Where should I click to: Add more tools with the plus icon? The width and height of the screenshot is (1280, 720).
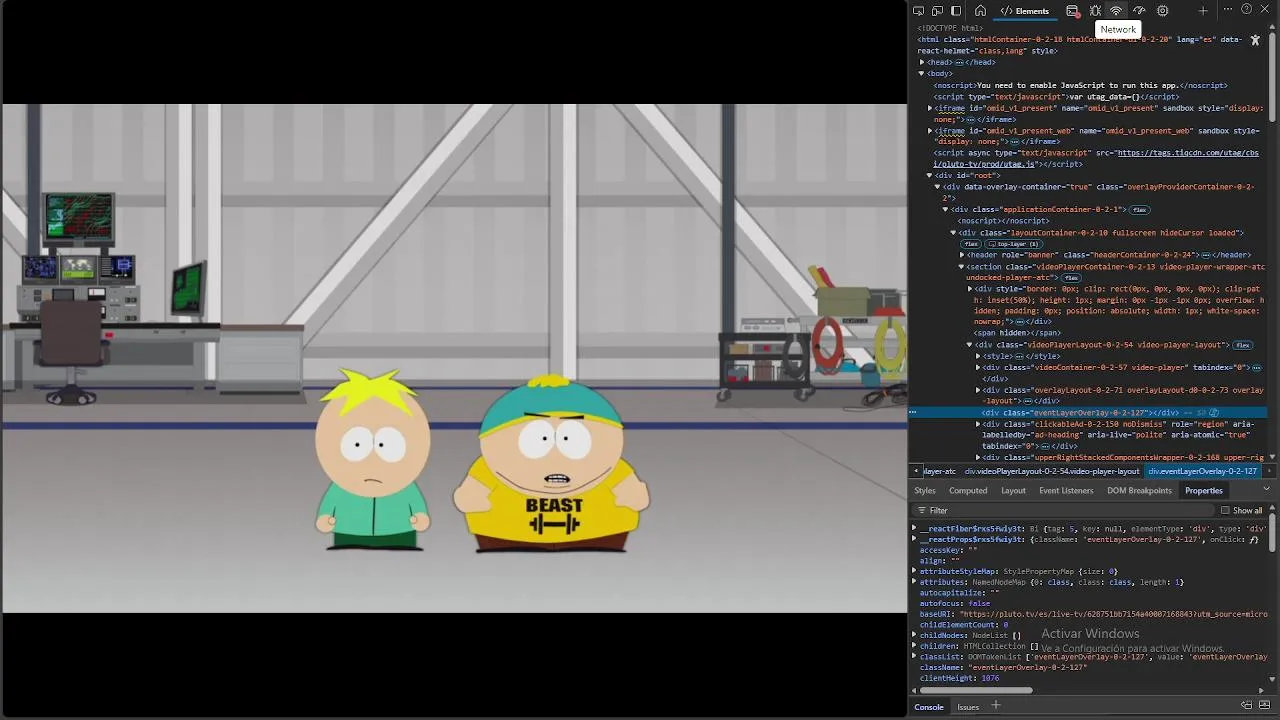(x=1203, y=11)
